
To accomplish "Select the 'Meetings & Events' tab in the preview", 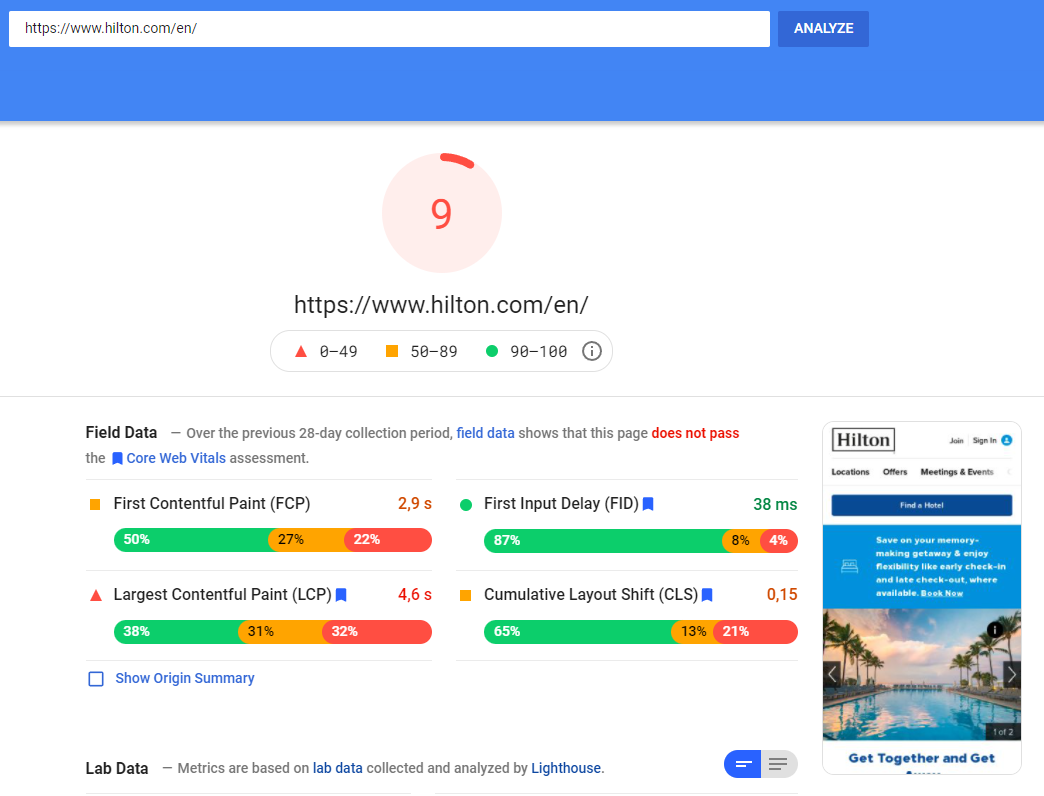I will (x=957, y=472).
